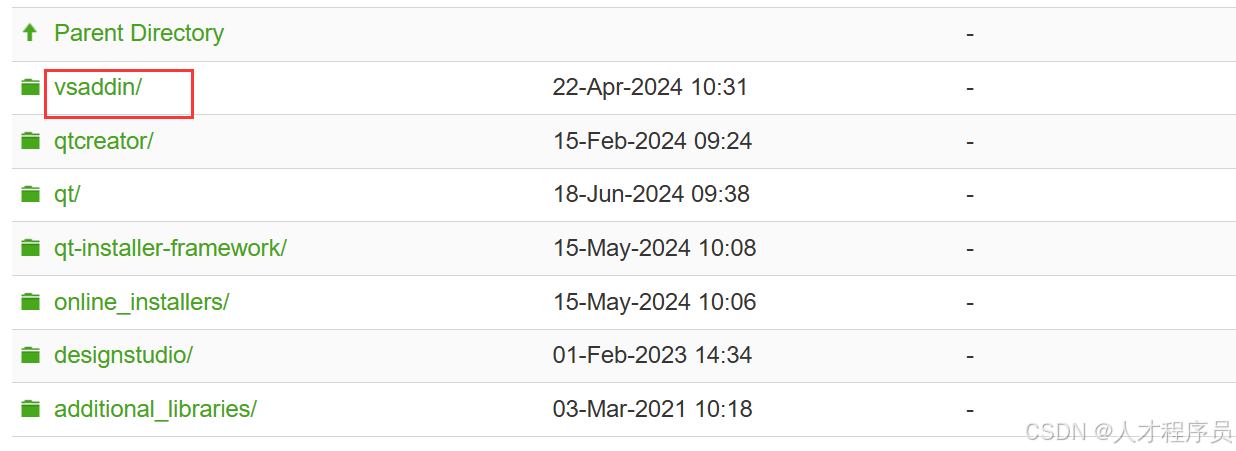1236x451 pixels.
Task: Open the qt/ directory link
Action: click(67, 194)
